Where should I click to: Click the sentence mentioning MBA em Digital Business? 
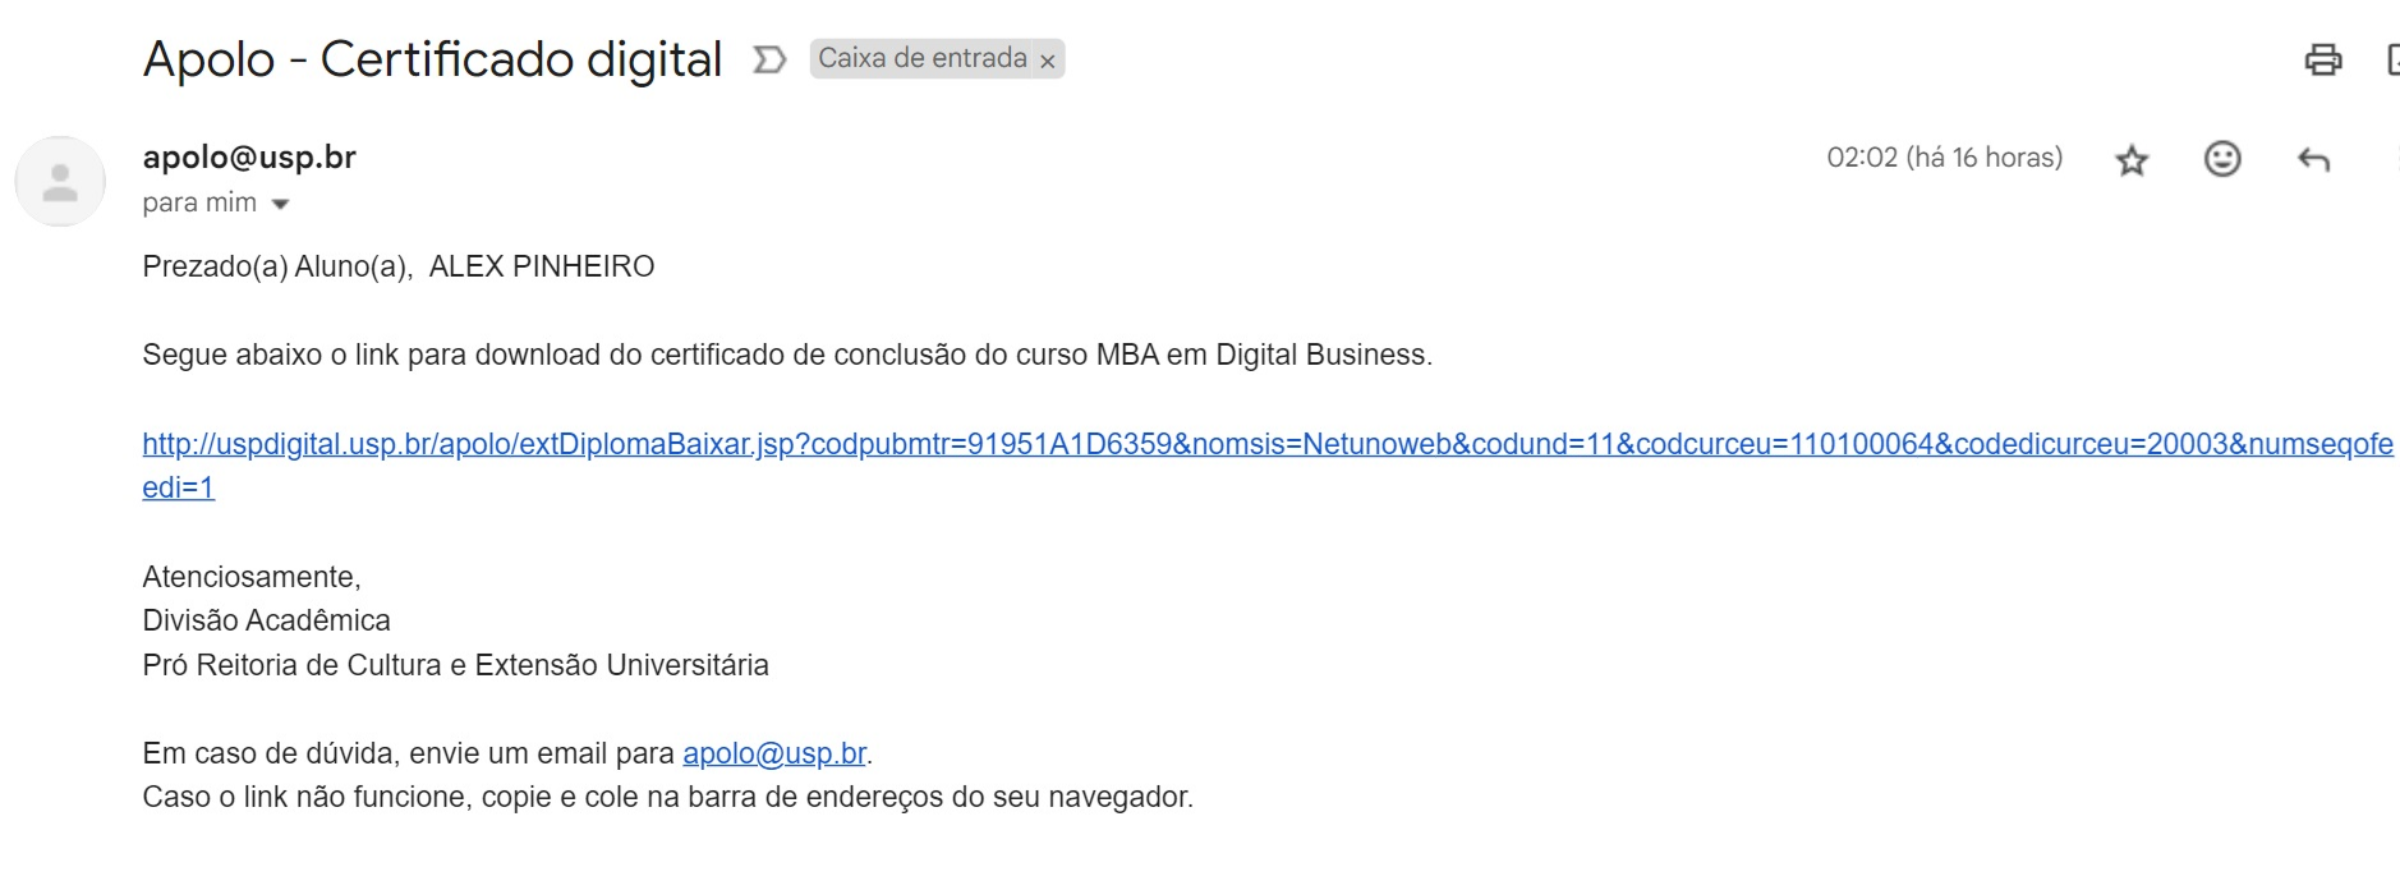coord(786,355)
